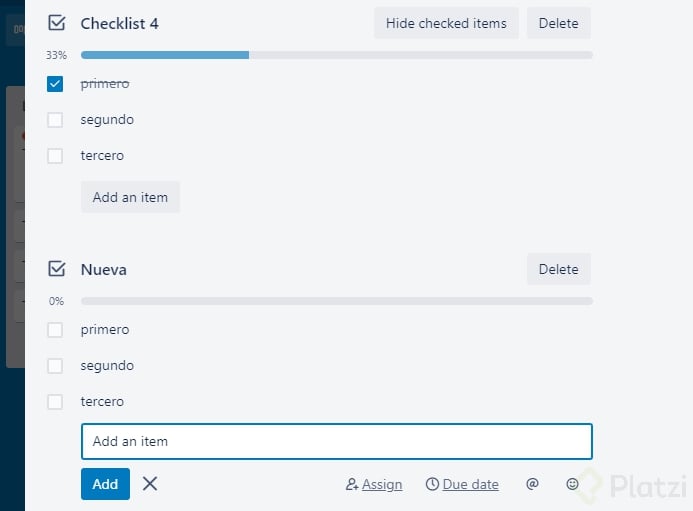Click the Checklist 4 header icon
This screenshot has height=511, width=693.
pyautogui.click(x=56, y=23)
